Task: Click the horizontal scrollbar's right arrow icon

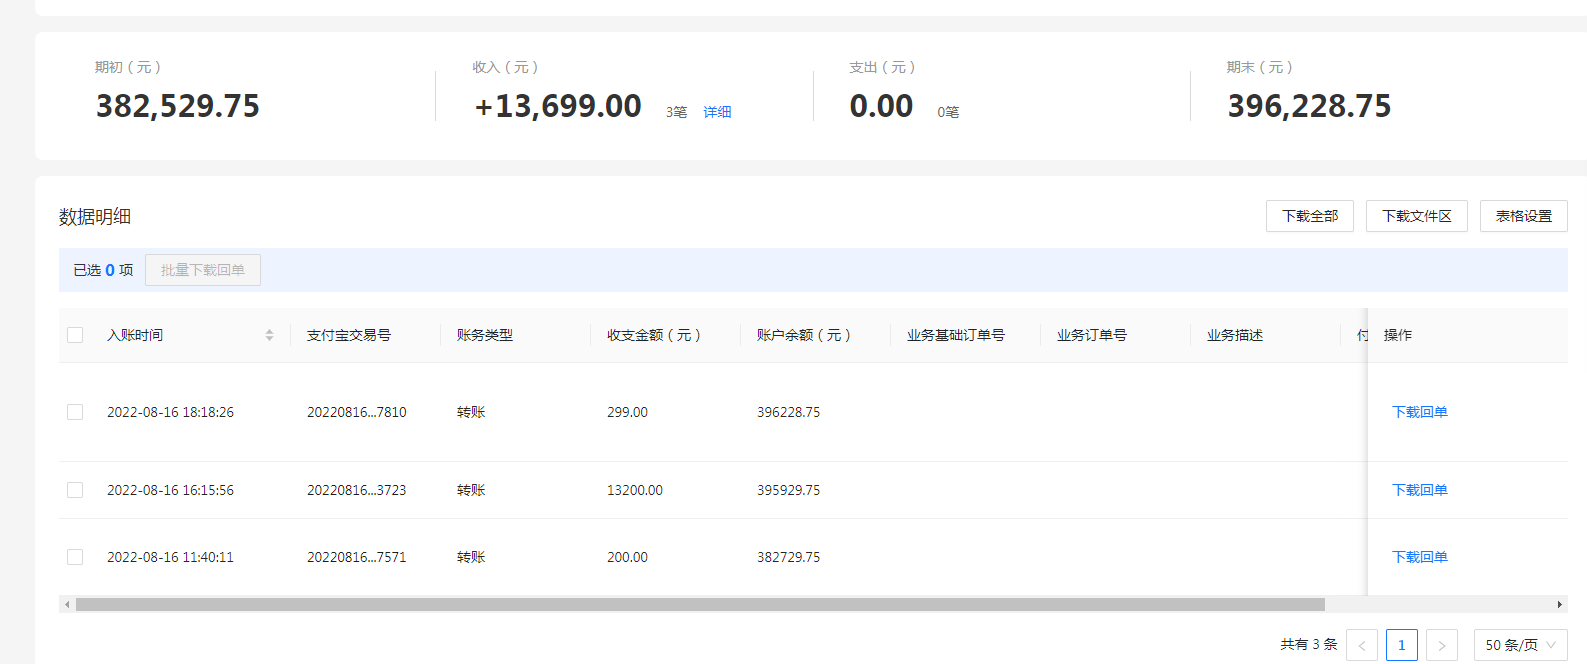Action: point(1560,604)
